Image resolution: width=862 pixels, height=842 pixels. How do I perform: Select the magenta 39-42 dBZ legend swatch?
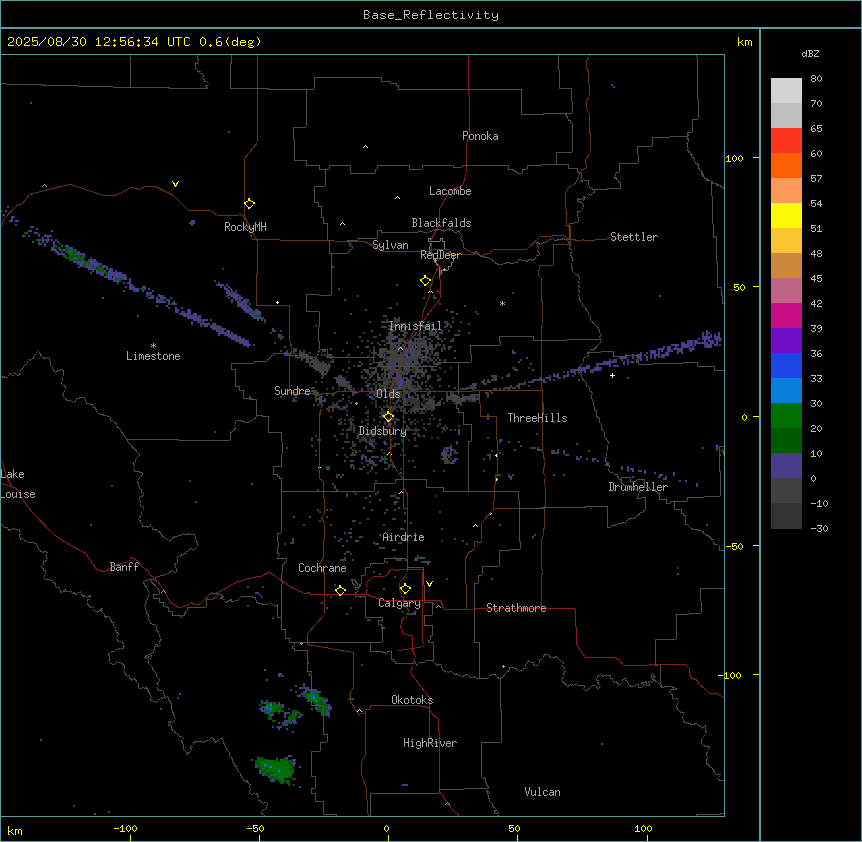click(786, 316)
